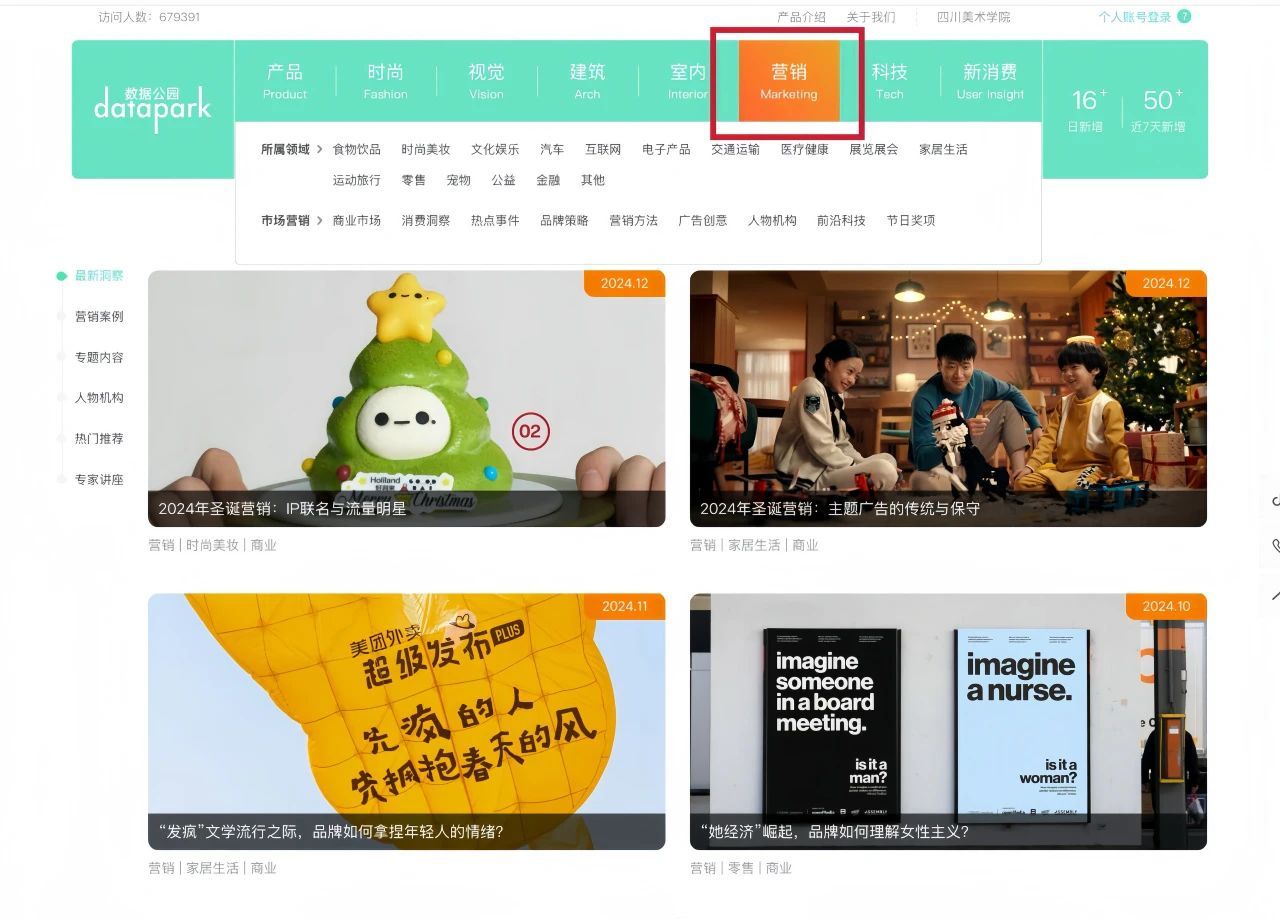Click the 2024.12 date badge on Christmas tree card

[x=624, y=283]
